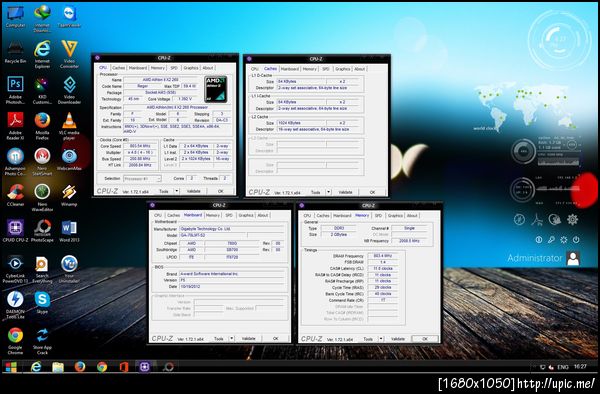Open DAEMON Tools Lite desktop icon
600x394 pixels.
tap(15, 304)
